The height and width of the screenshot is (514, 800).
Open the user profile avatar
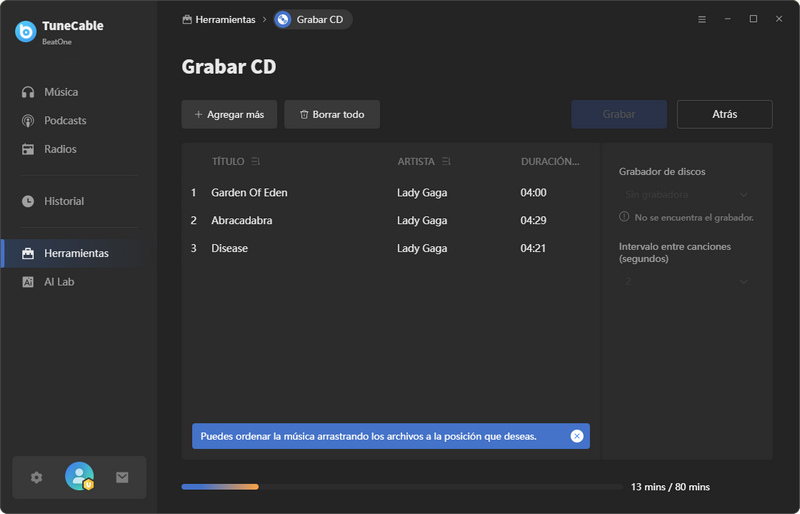pos(79,477)
